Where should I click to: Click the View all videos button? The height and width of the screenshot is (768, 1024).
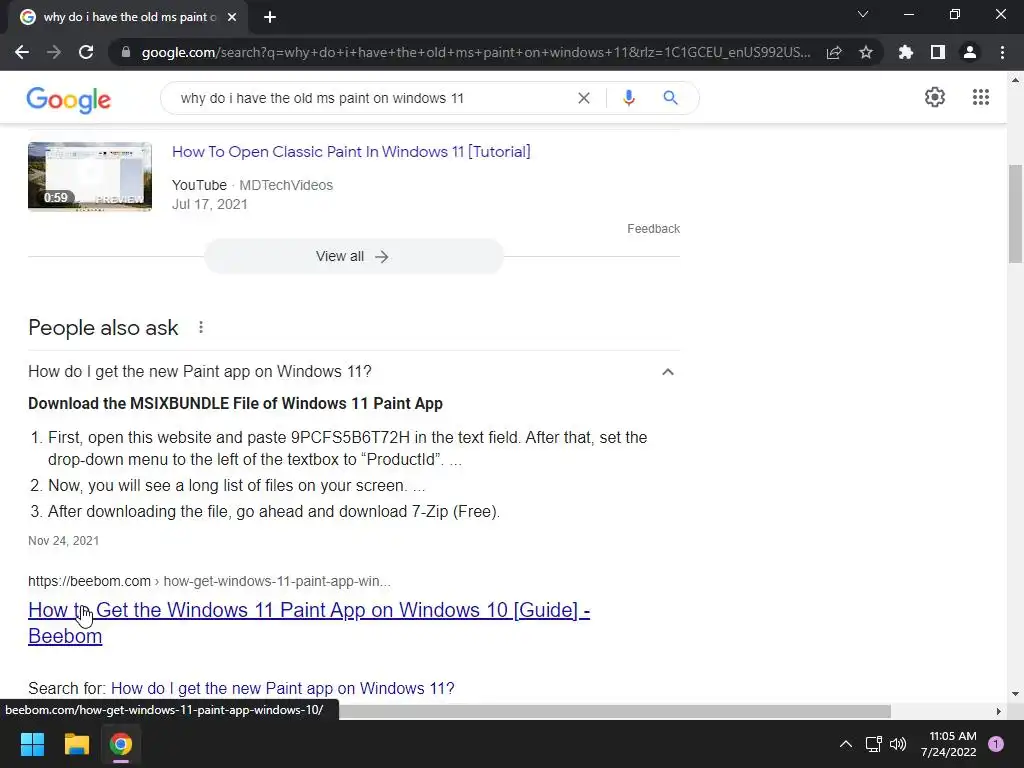click(353, 257)
